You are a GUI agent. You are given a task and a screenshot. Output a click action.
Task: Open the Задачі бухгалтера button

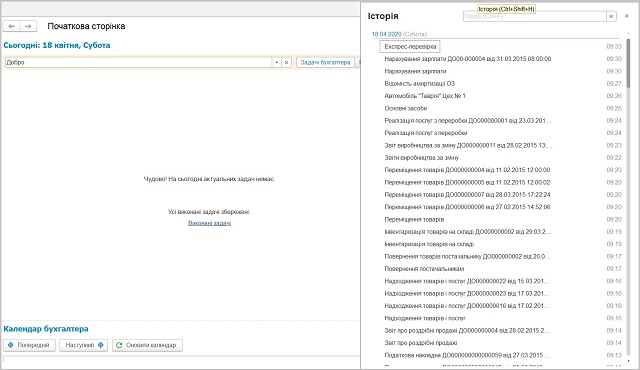point(325,62)
